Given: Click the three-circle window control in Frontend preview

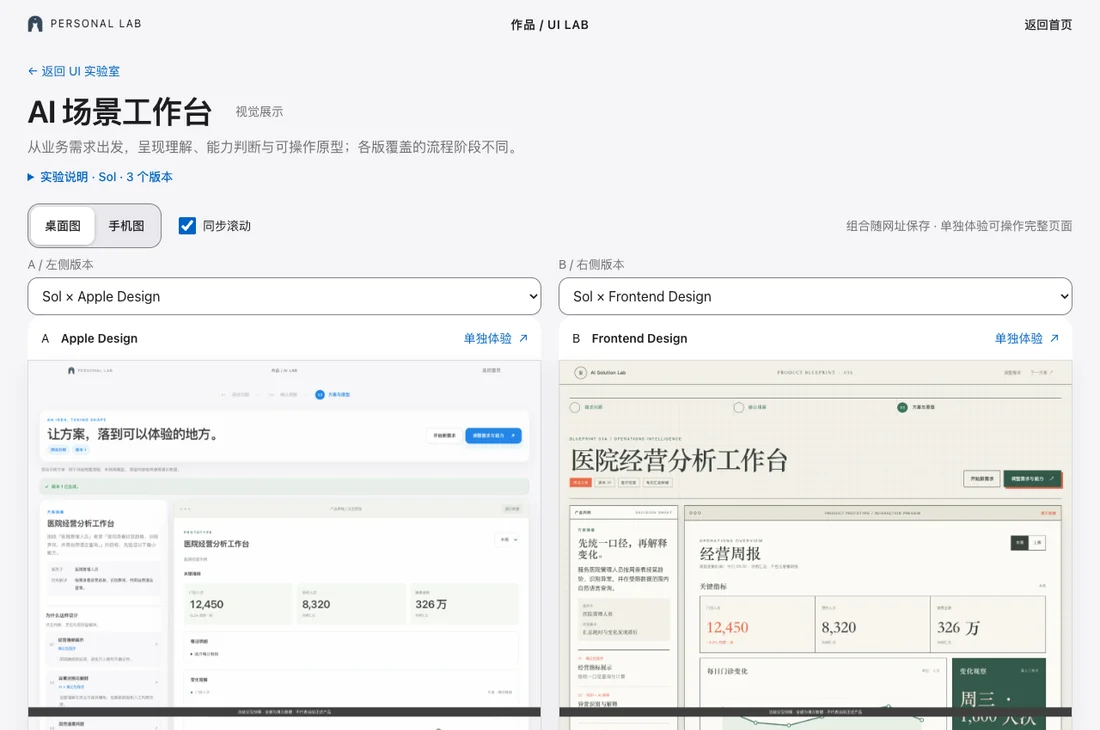Looking at the screenshot, I should click(x=695, y=513).
